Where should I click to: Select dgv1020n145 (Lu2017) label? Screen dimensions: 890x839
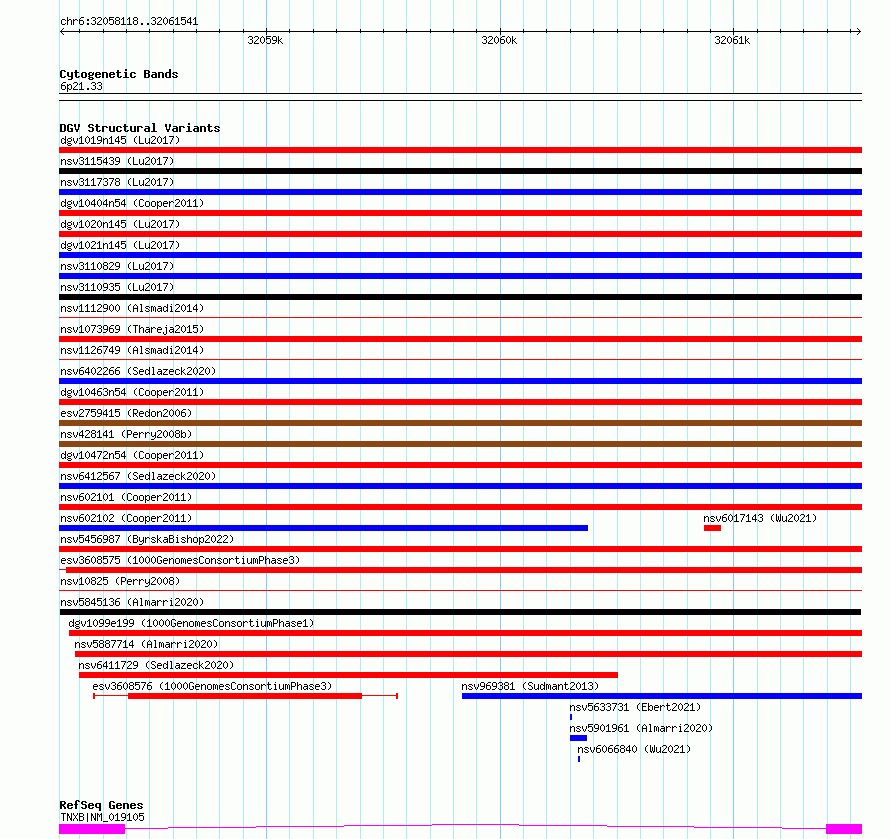(x=120, y=224)
